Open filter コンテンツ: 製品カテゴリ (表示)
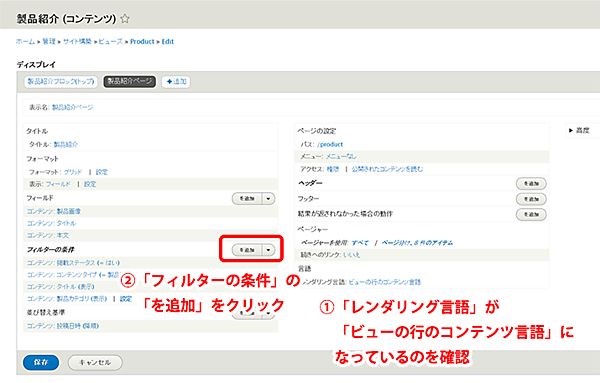The height and width of the screenshot is (383, 600). click(x=67, y=298)
